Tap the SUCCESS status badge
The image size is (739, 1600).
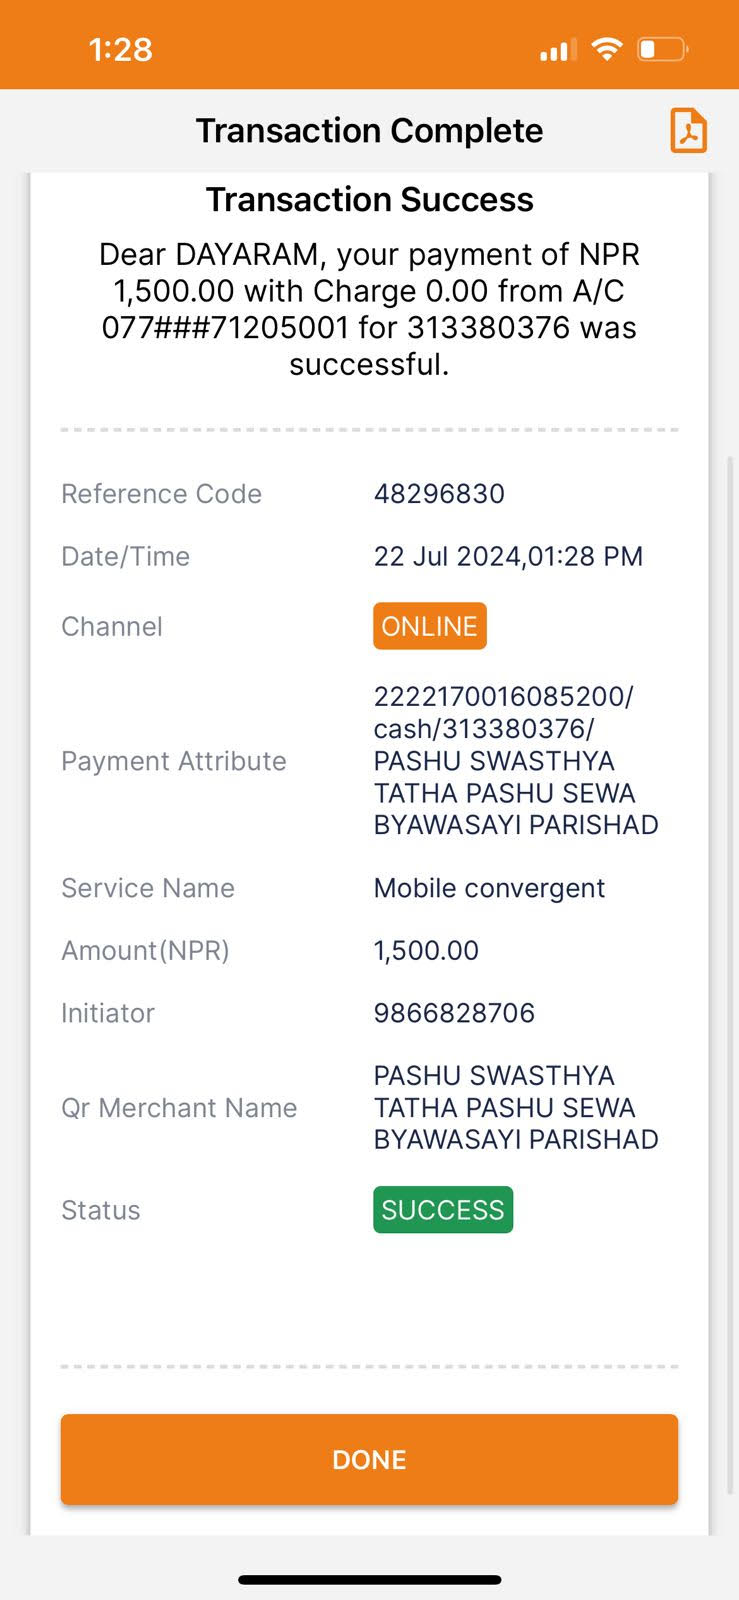click(x=443, y=1210)
